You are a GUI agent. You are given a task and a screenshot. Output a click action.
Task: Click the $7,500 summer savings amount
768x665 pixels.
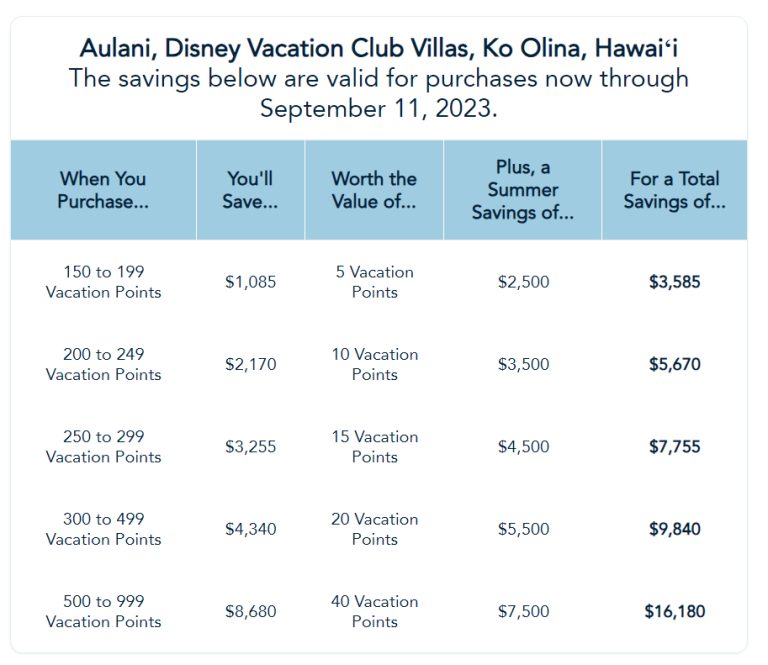(524, 612)
